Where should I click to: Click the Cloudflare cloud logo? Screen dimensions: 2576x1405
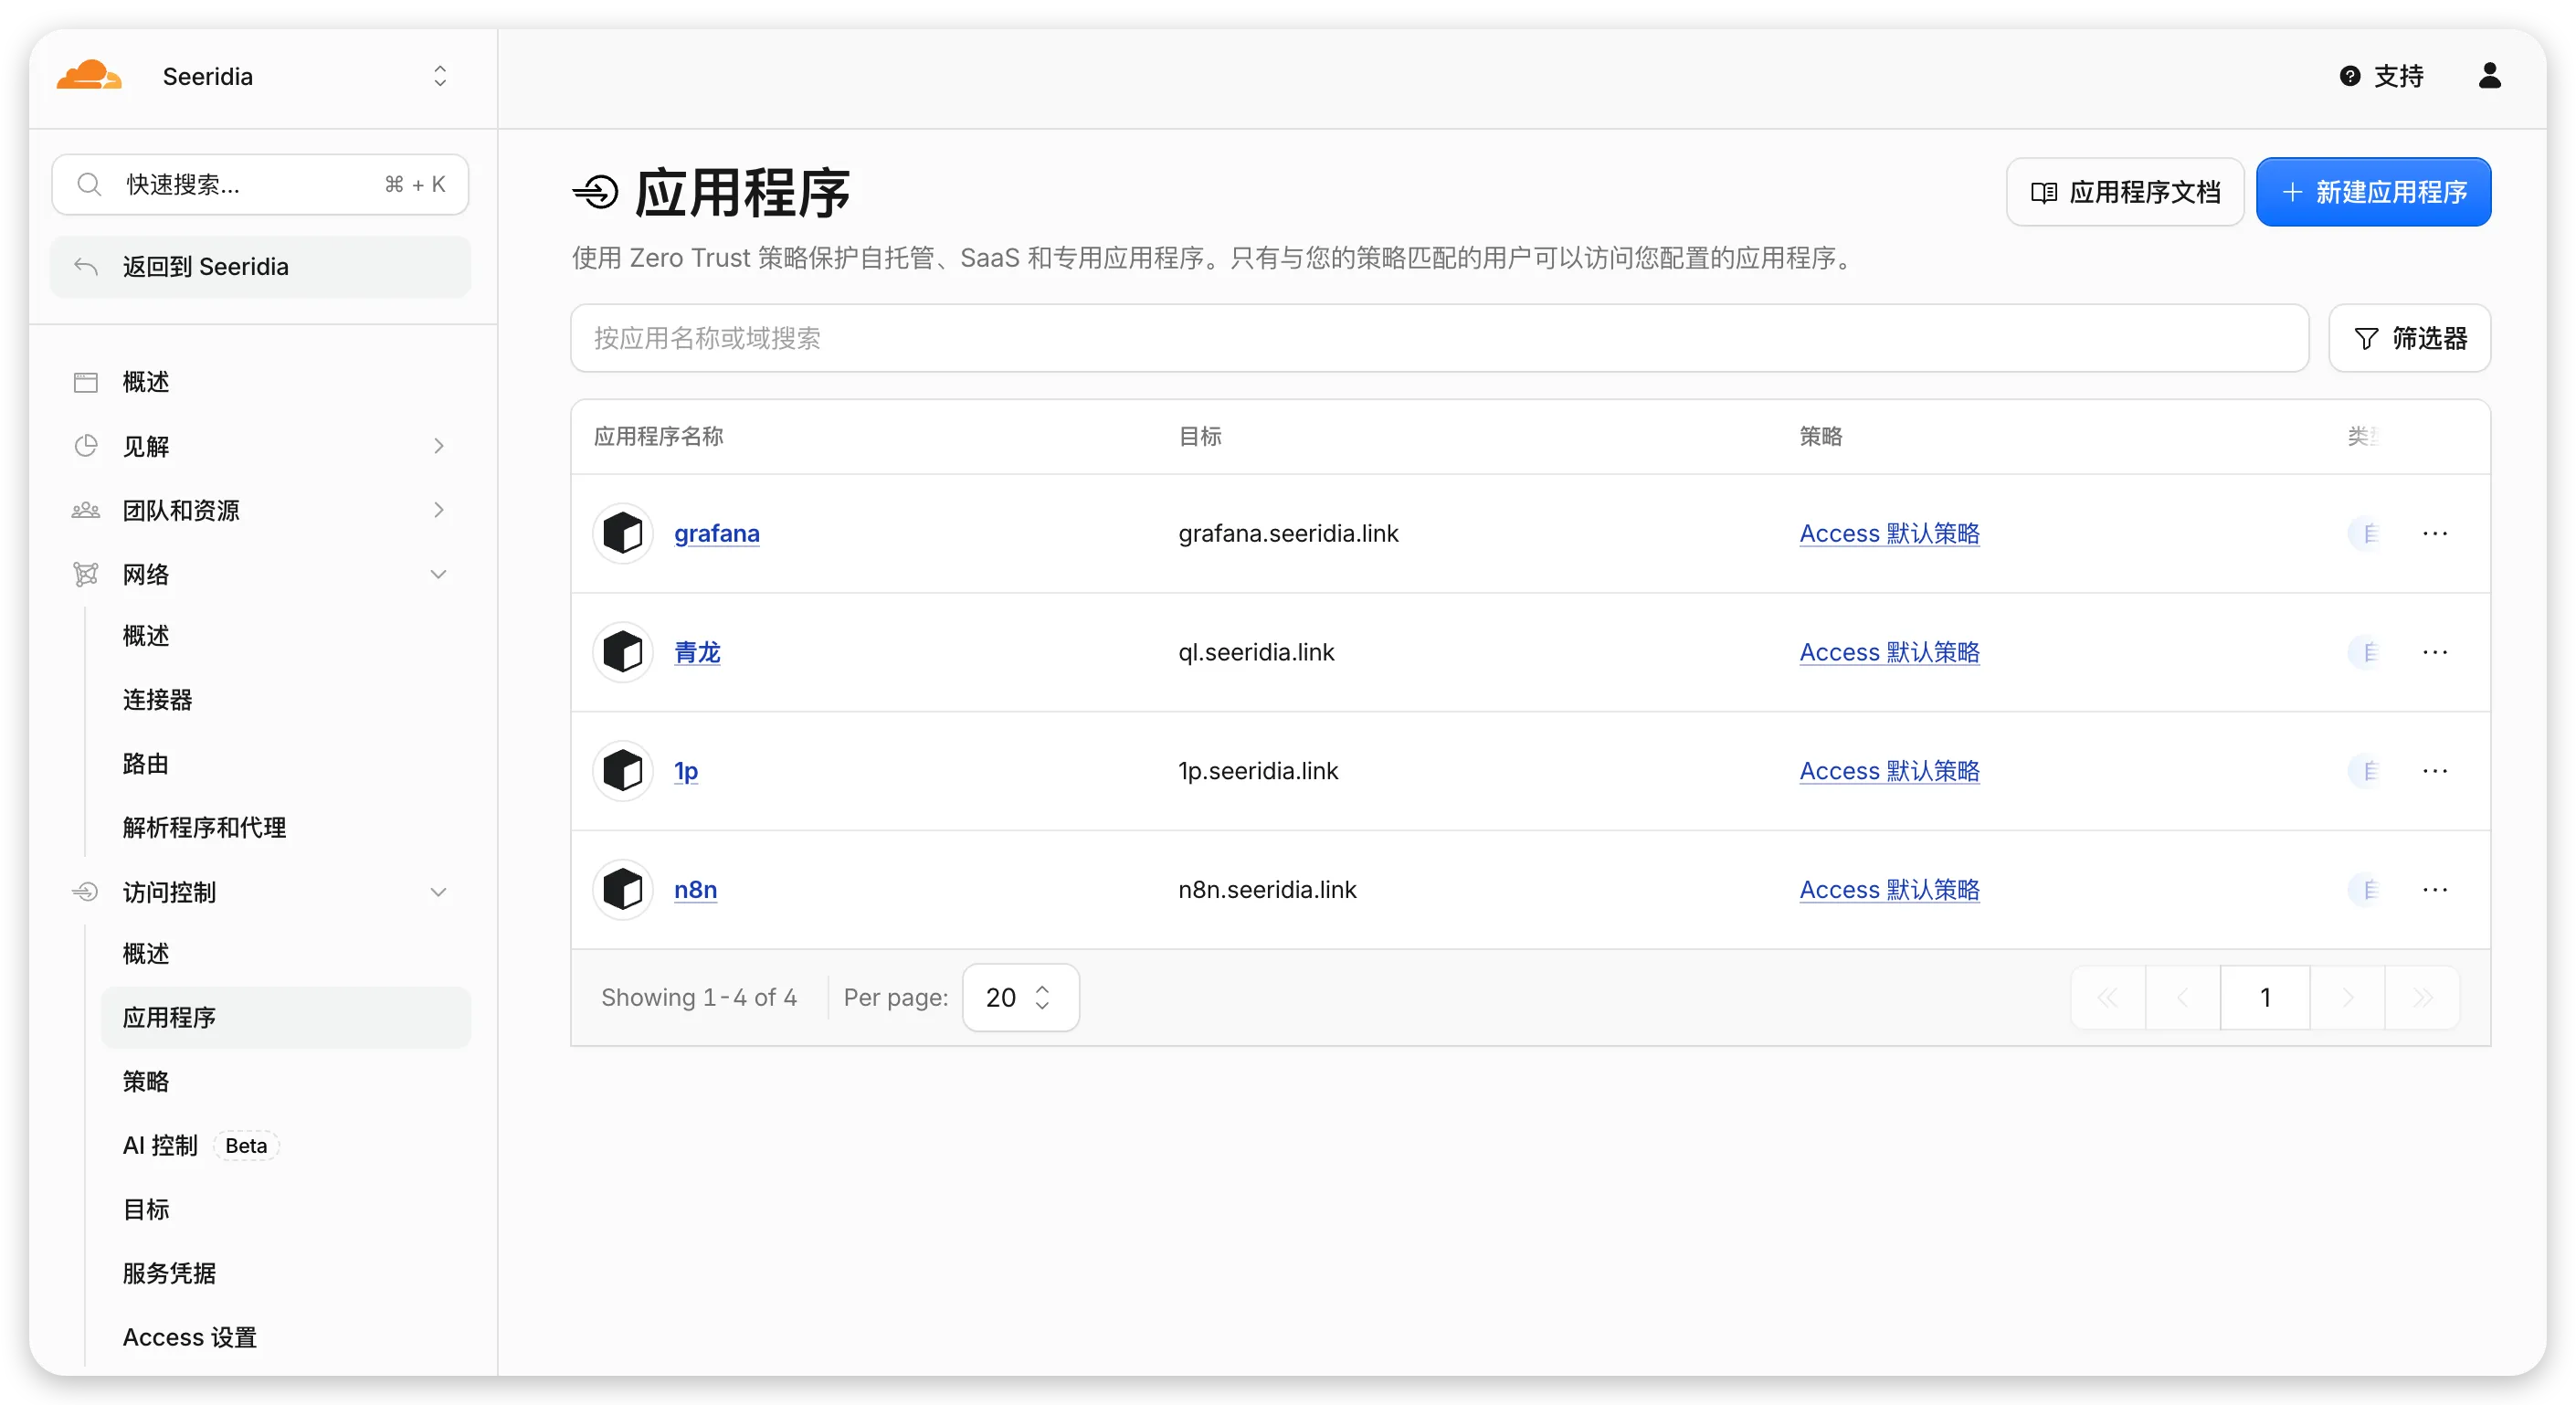(x=89, y=76)
